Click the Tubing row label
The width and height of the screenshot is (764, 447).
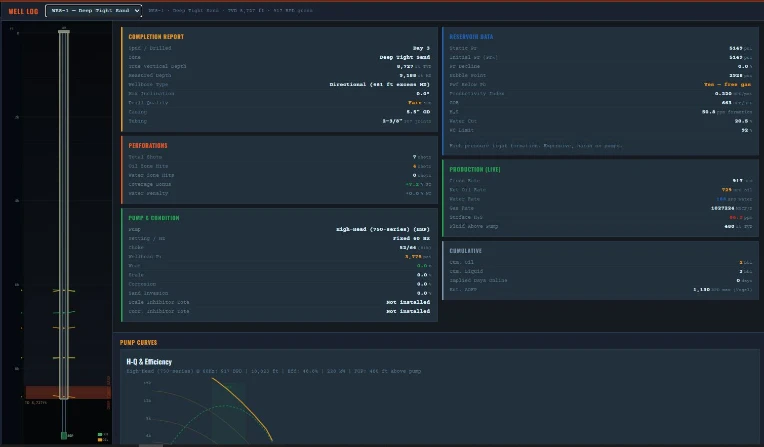(x=137, y=121)
